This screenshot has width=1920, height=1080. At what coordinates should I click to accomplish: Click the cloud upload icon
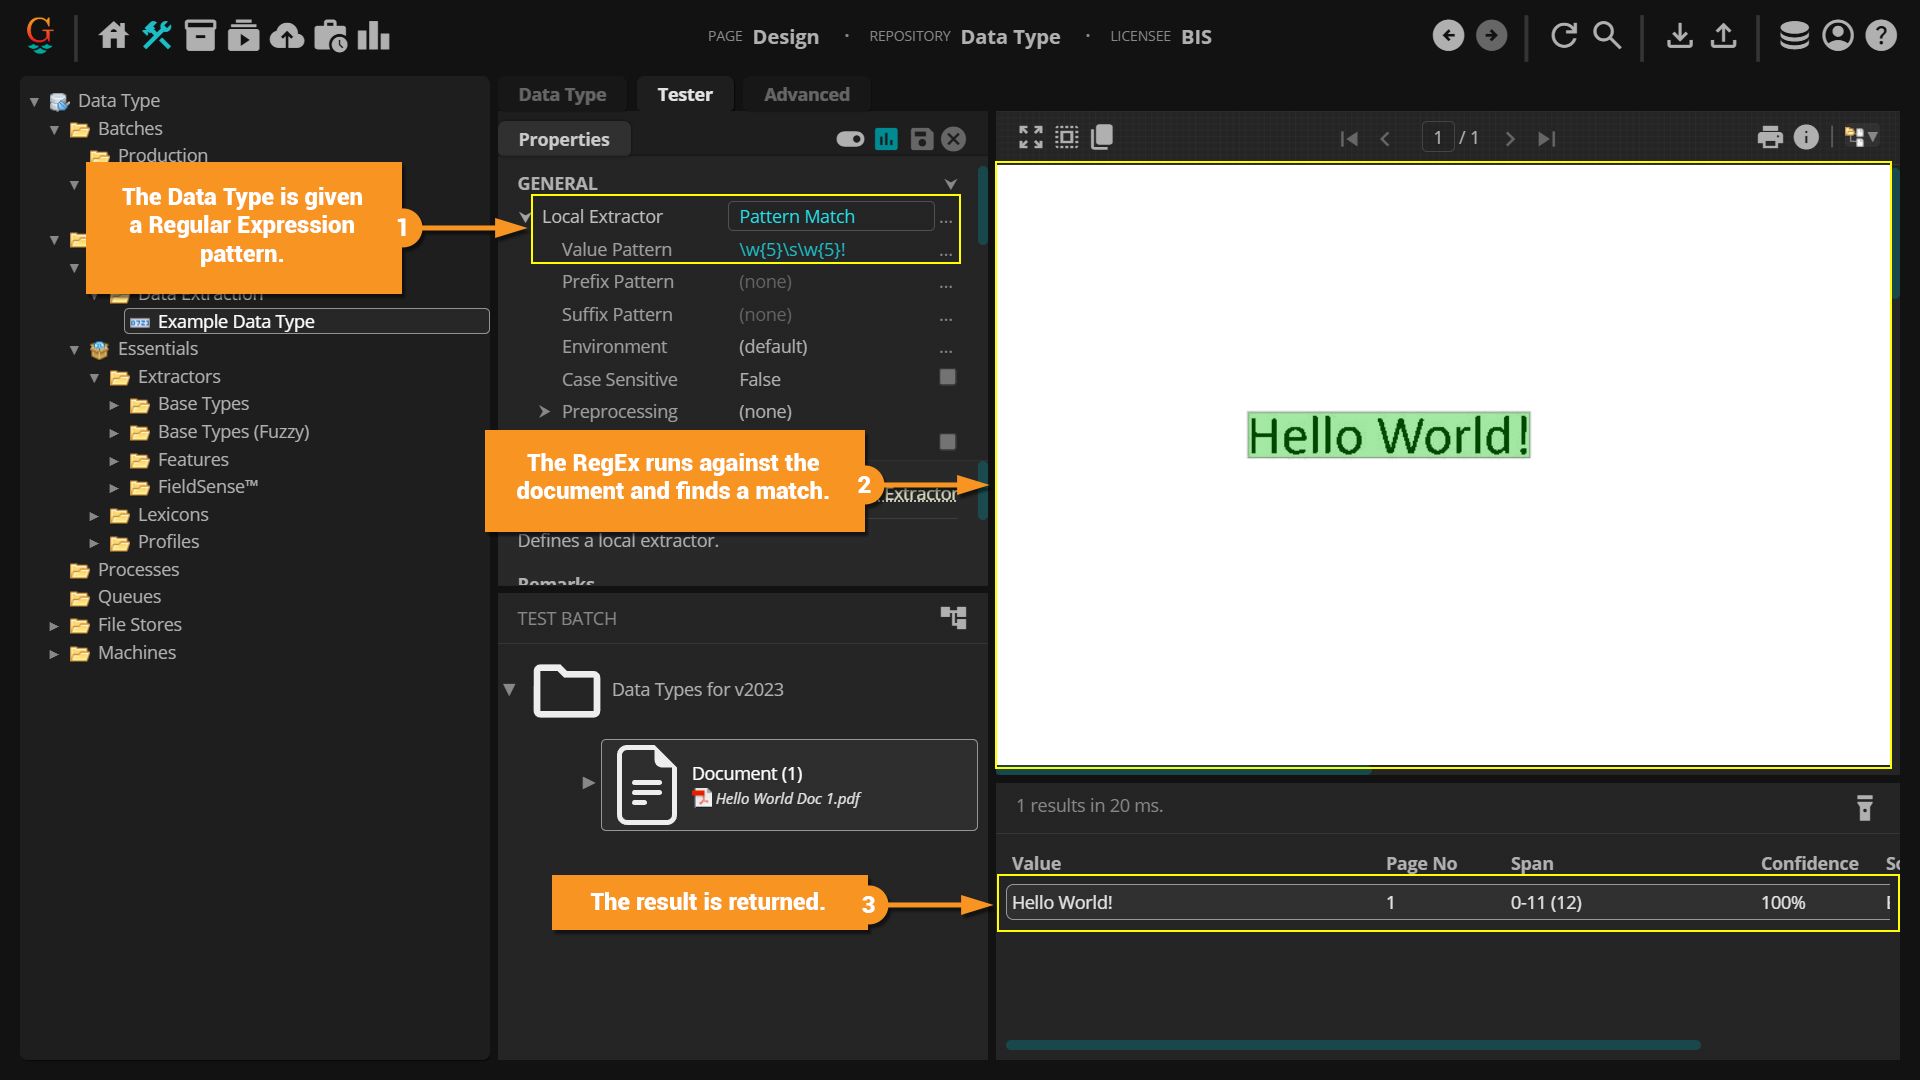(x=287, y=36)
